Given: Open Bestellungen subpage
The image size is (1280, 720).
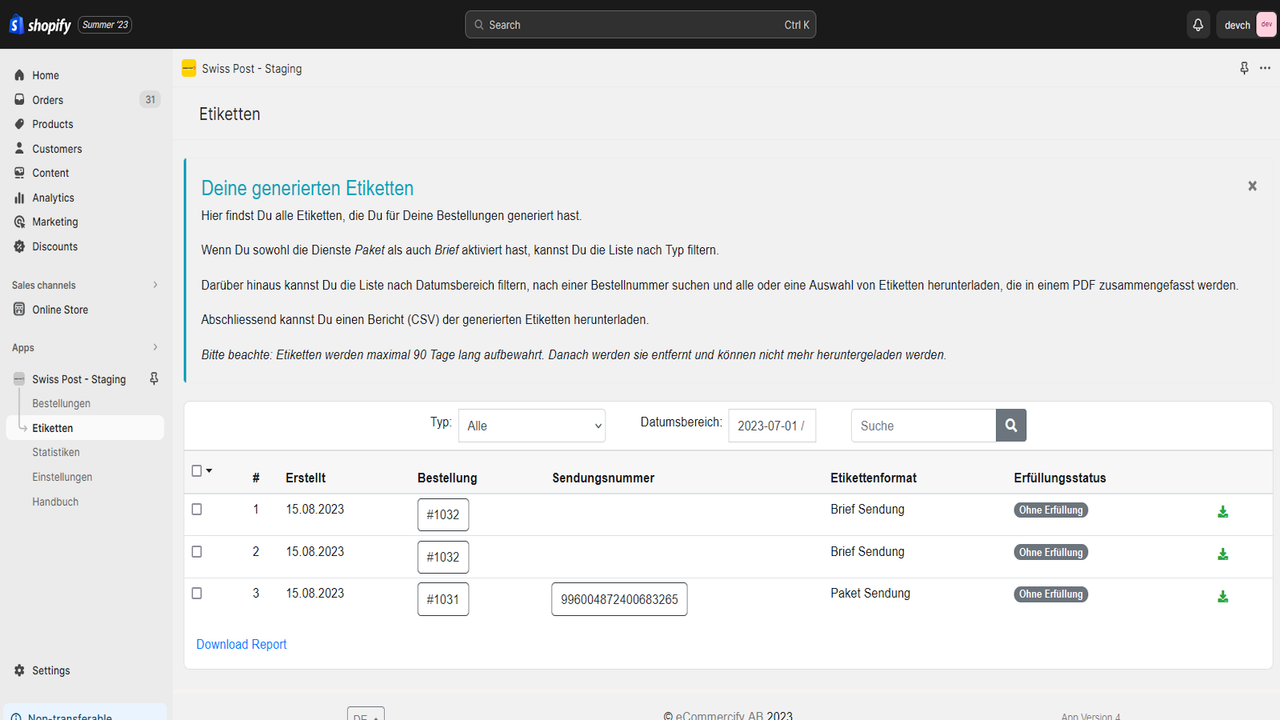Looking at the screenshot, I should [61, 404].
